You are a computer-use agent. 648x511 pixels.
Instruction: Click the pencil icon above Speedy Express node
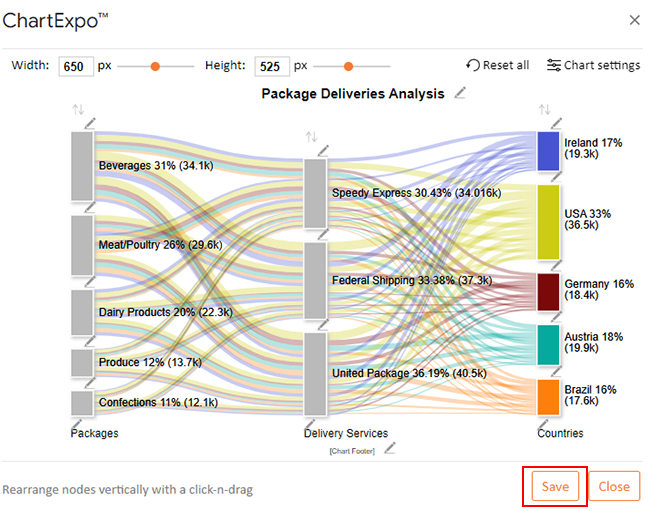point(323,150)
